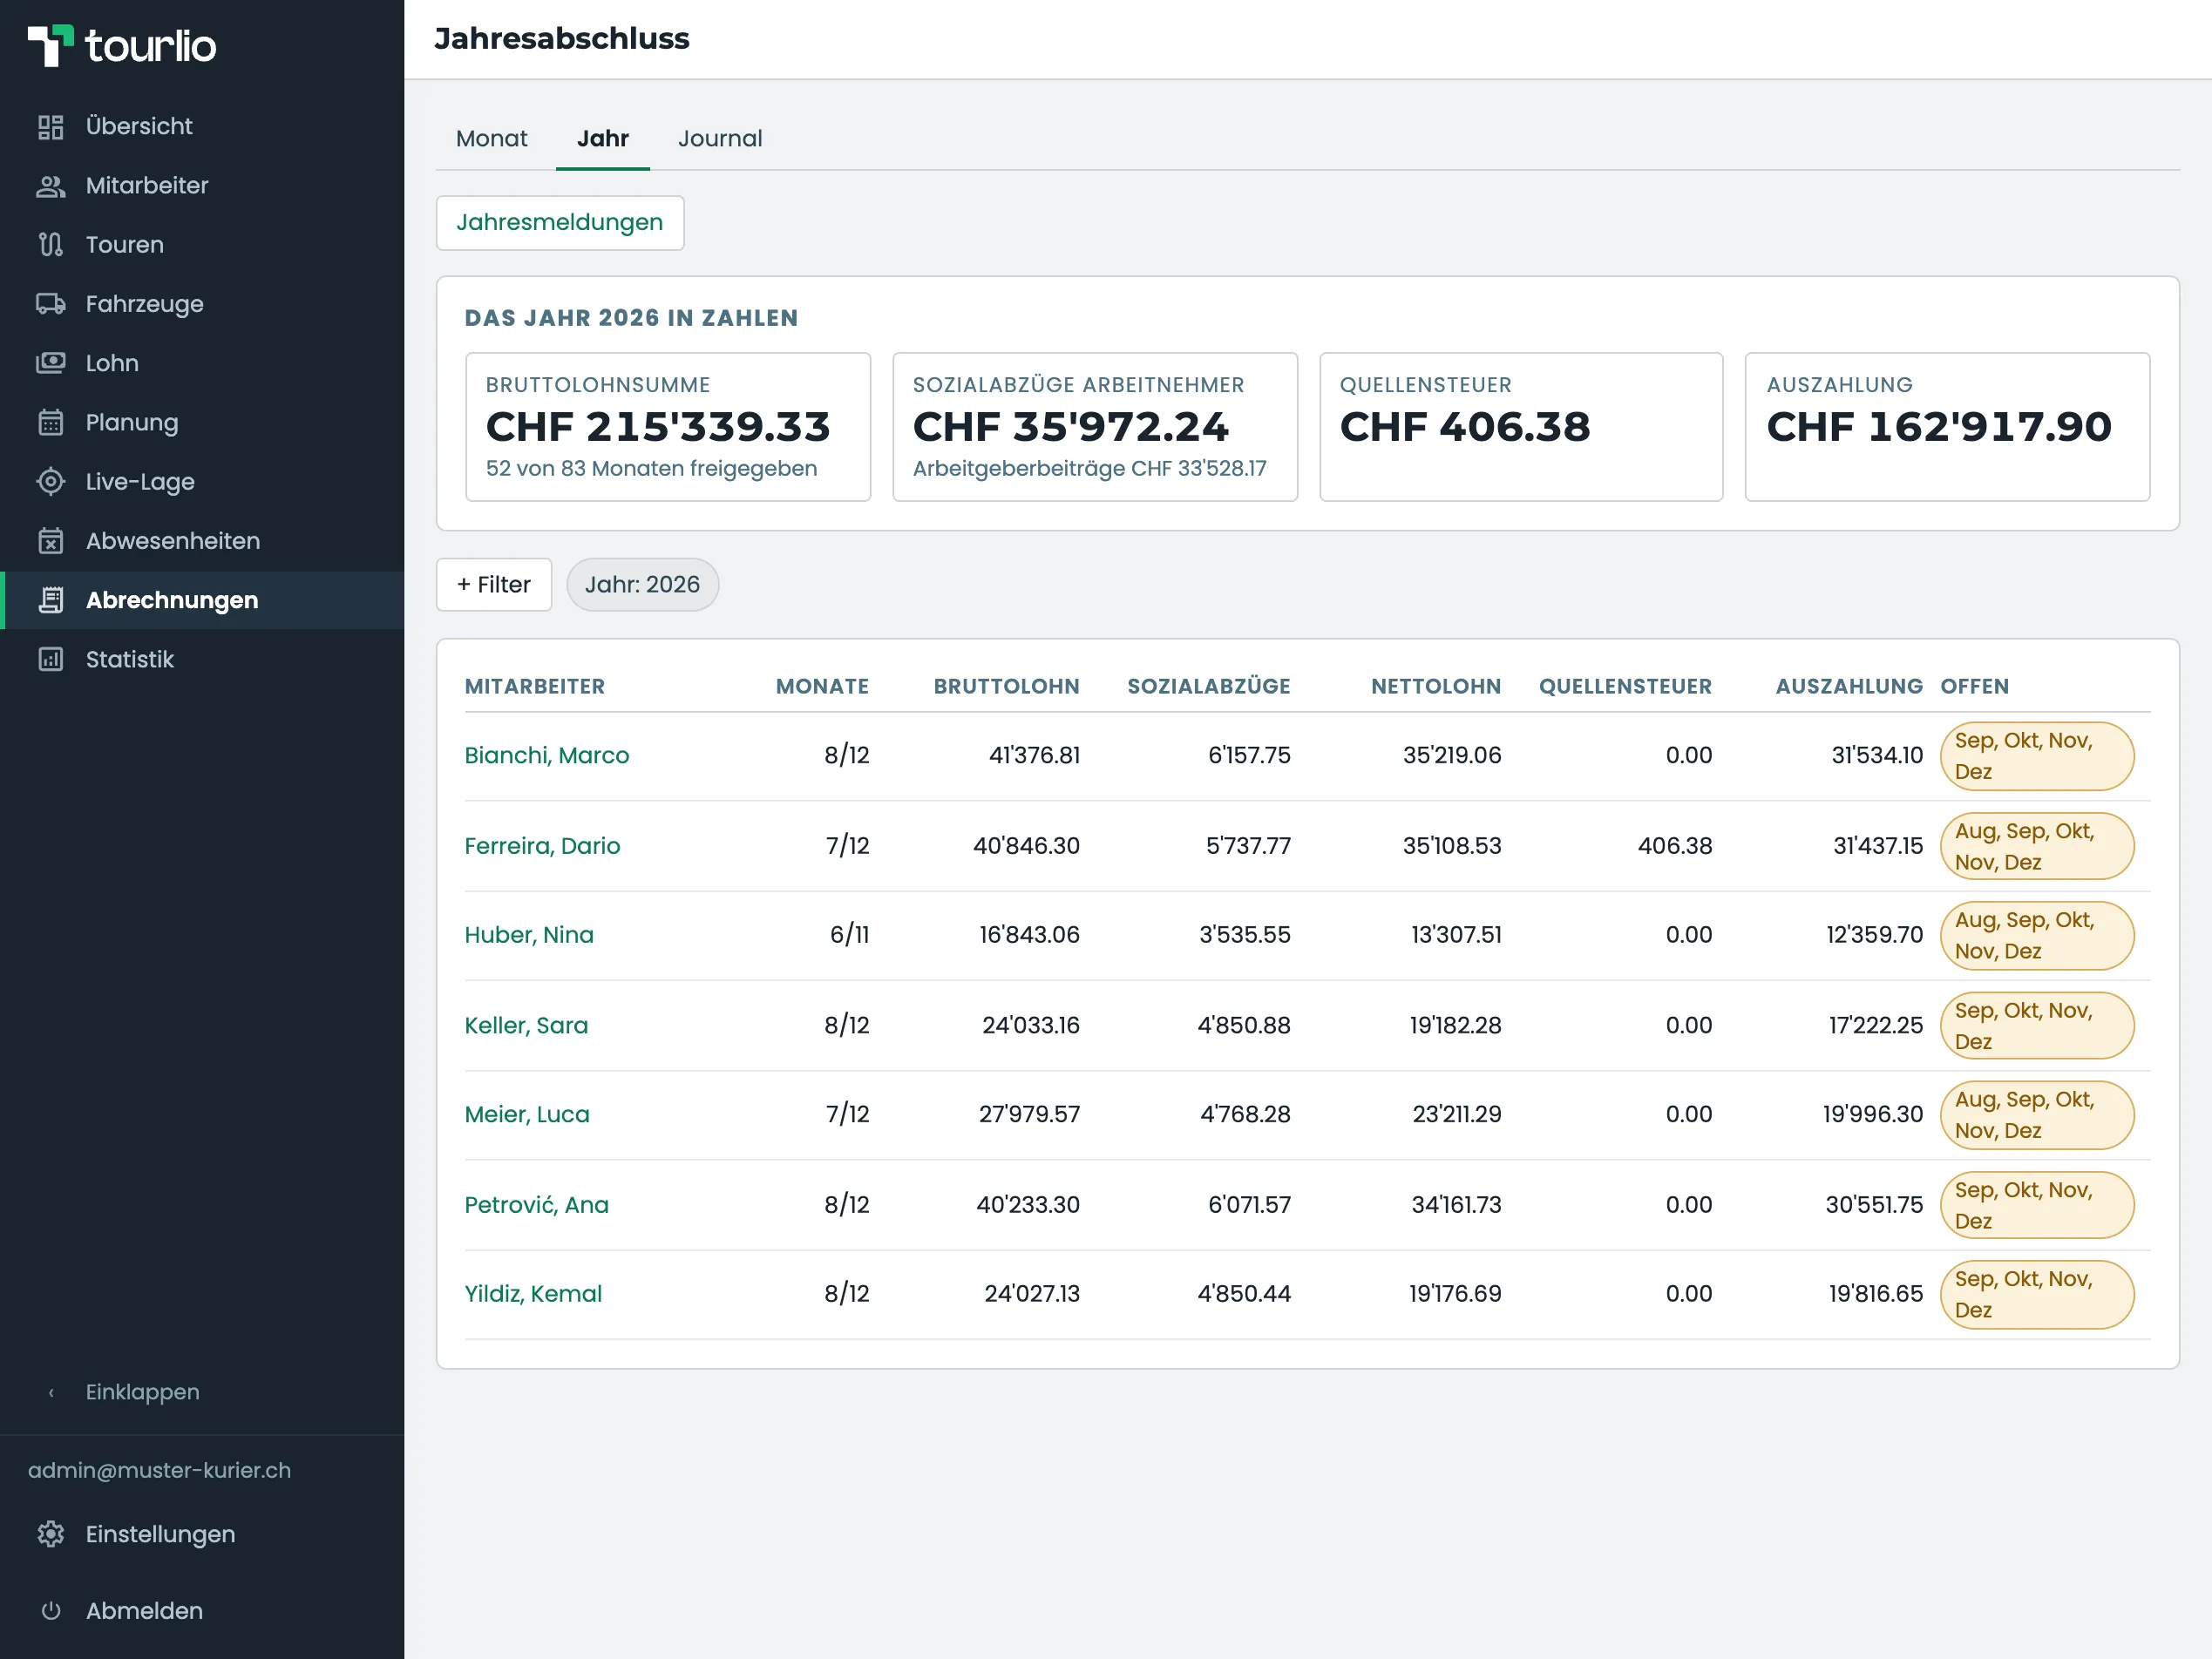This screenshot has width=2212, height=1659.
Task: Open Übersicht dashboard icon in sidebar
Action: [x=51, y=127]
